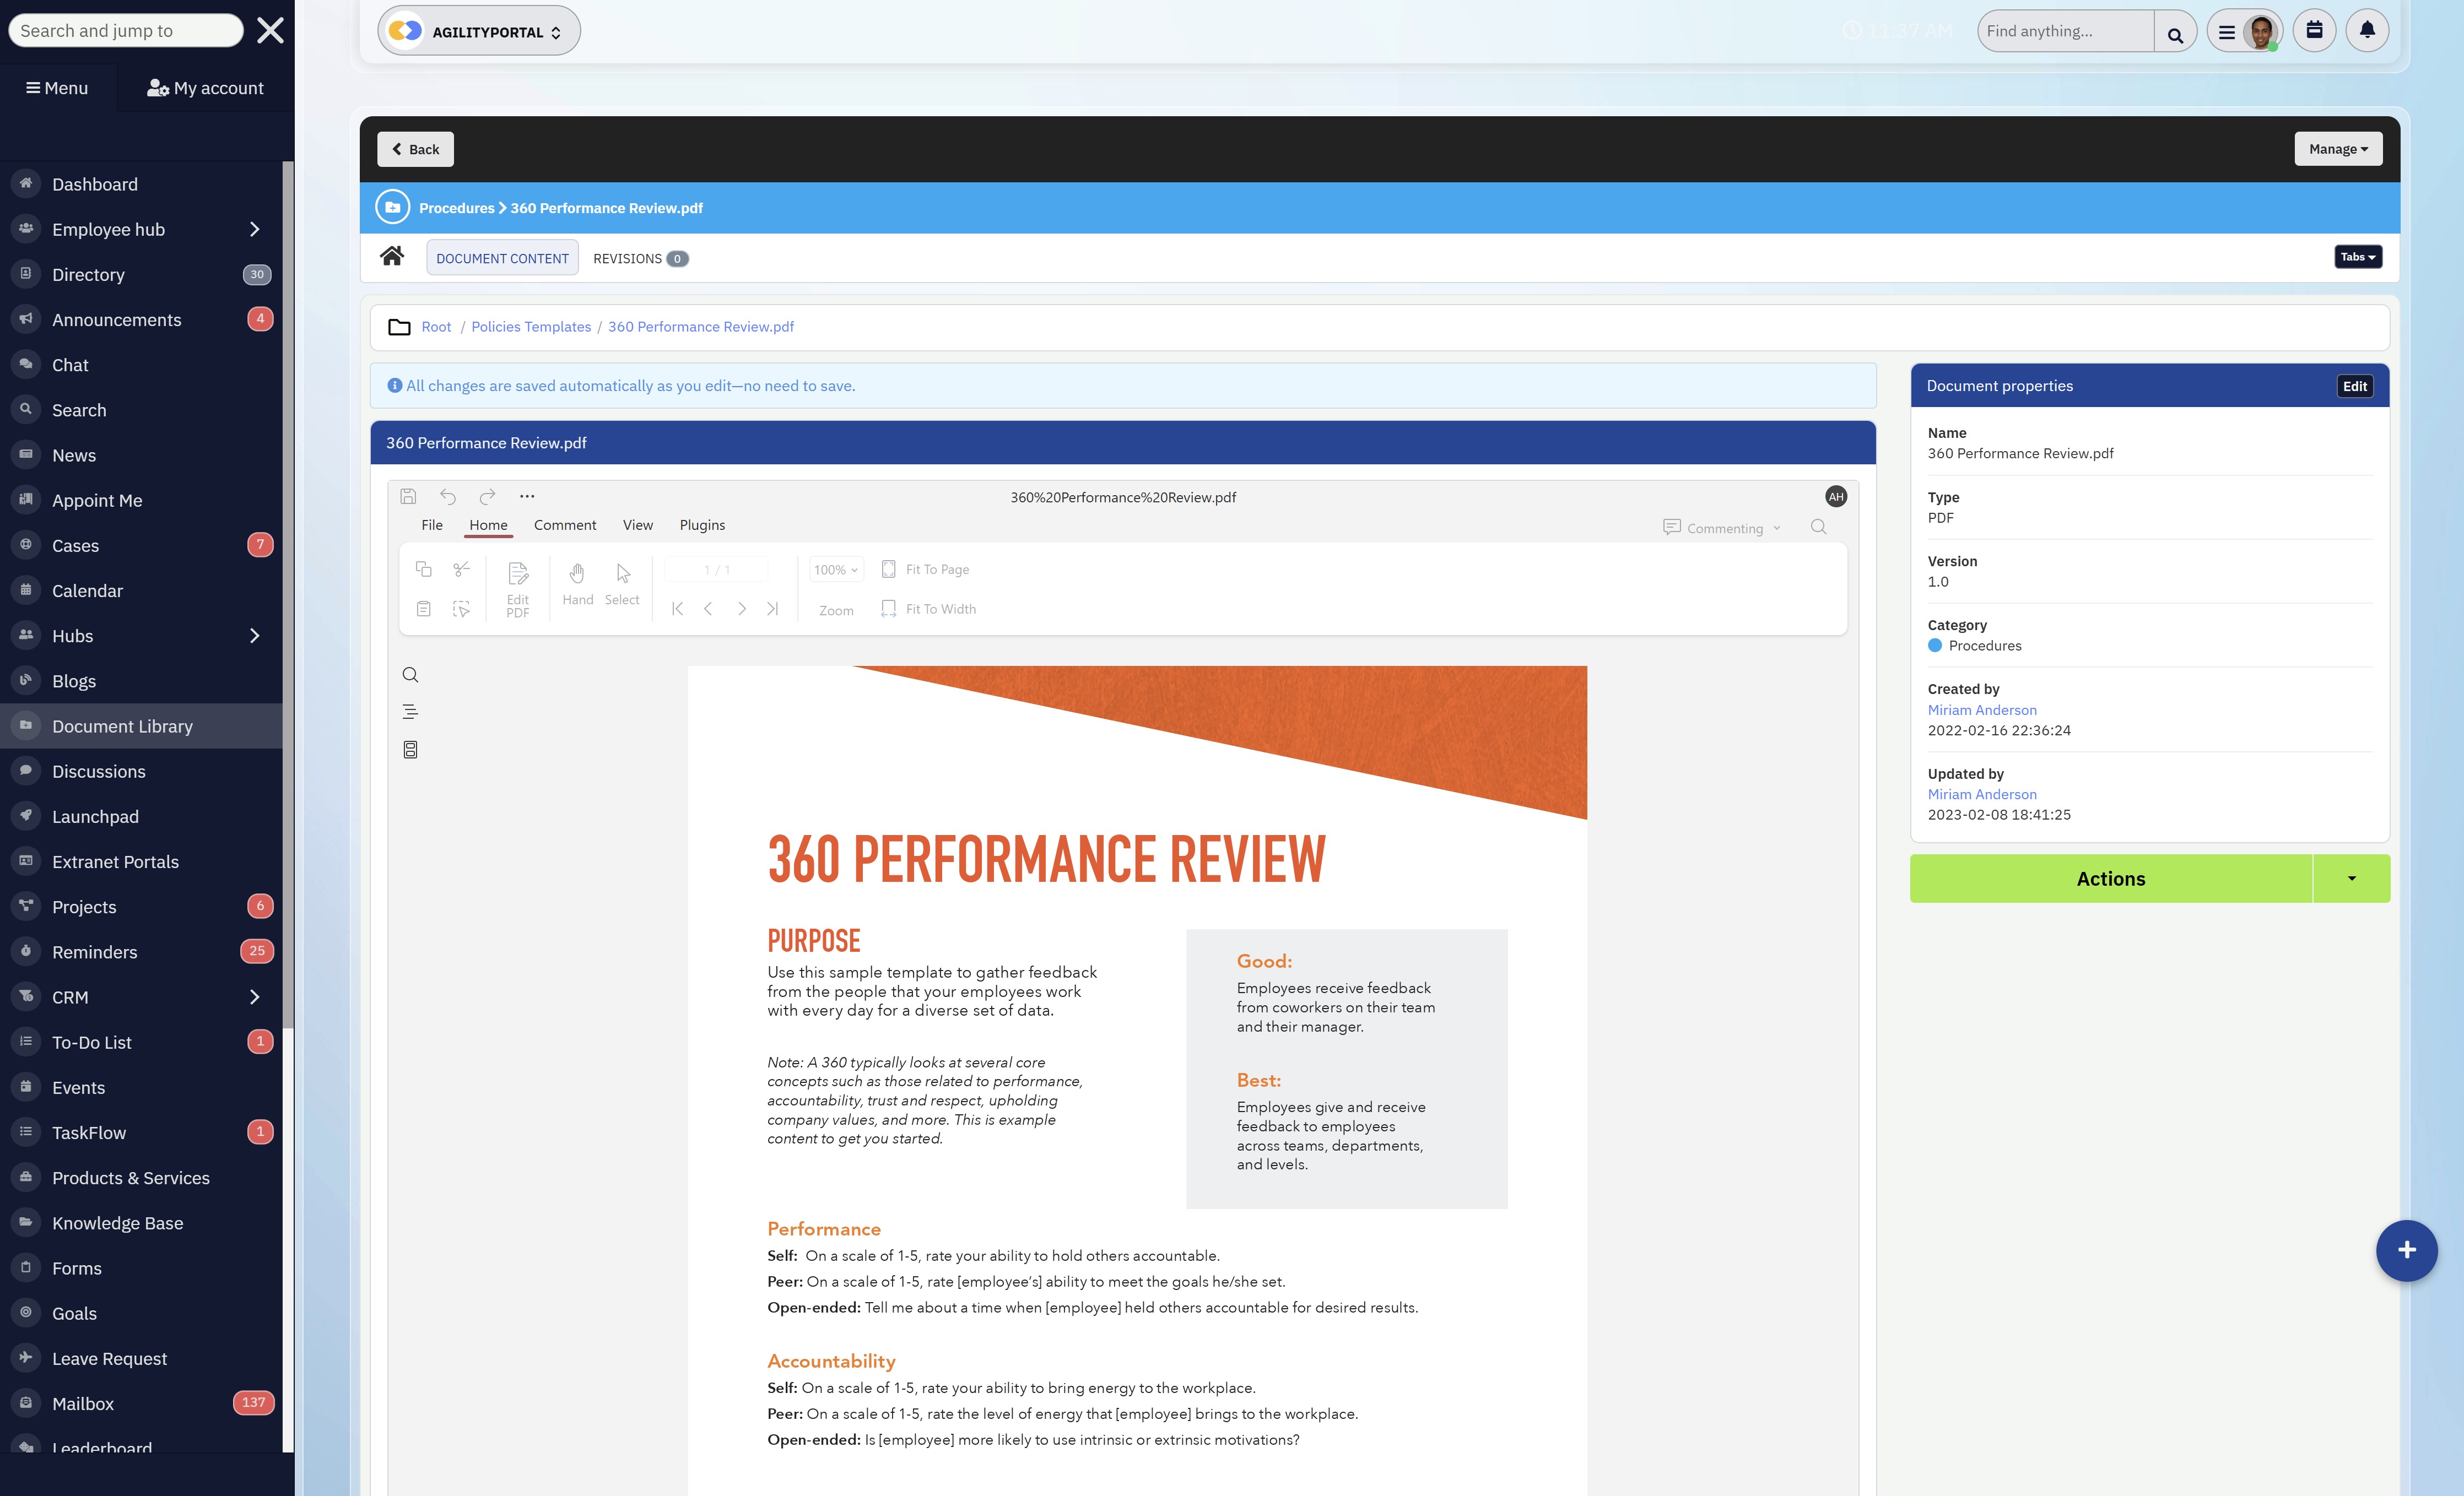Screen dimensions: 2464x1496
Task: Expand the Manage dropdown button
Action: click(x=2337, y=149)
